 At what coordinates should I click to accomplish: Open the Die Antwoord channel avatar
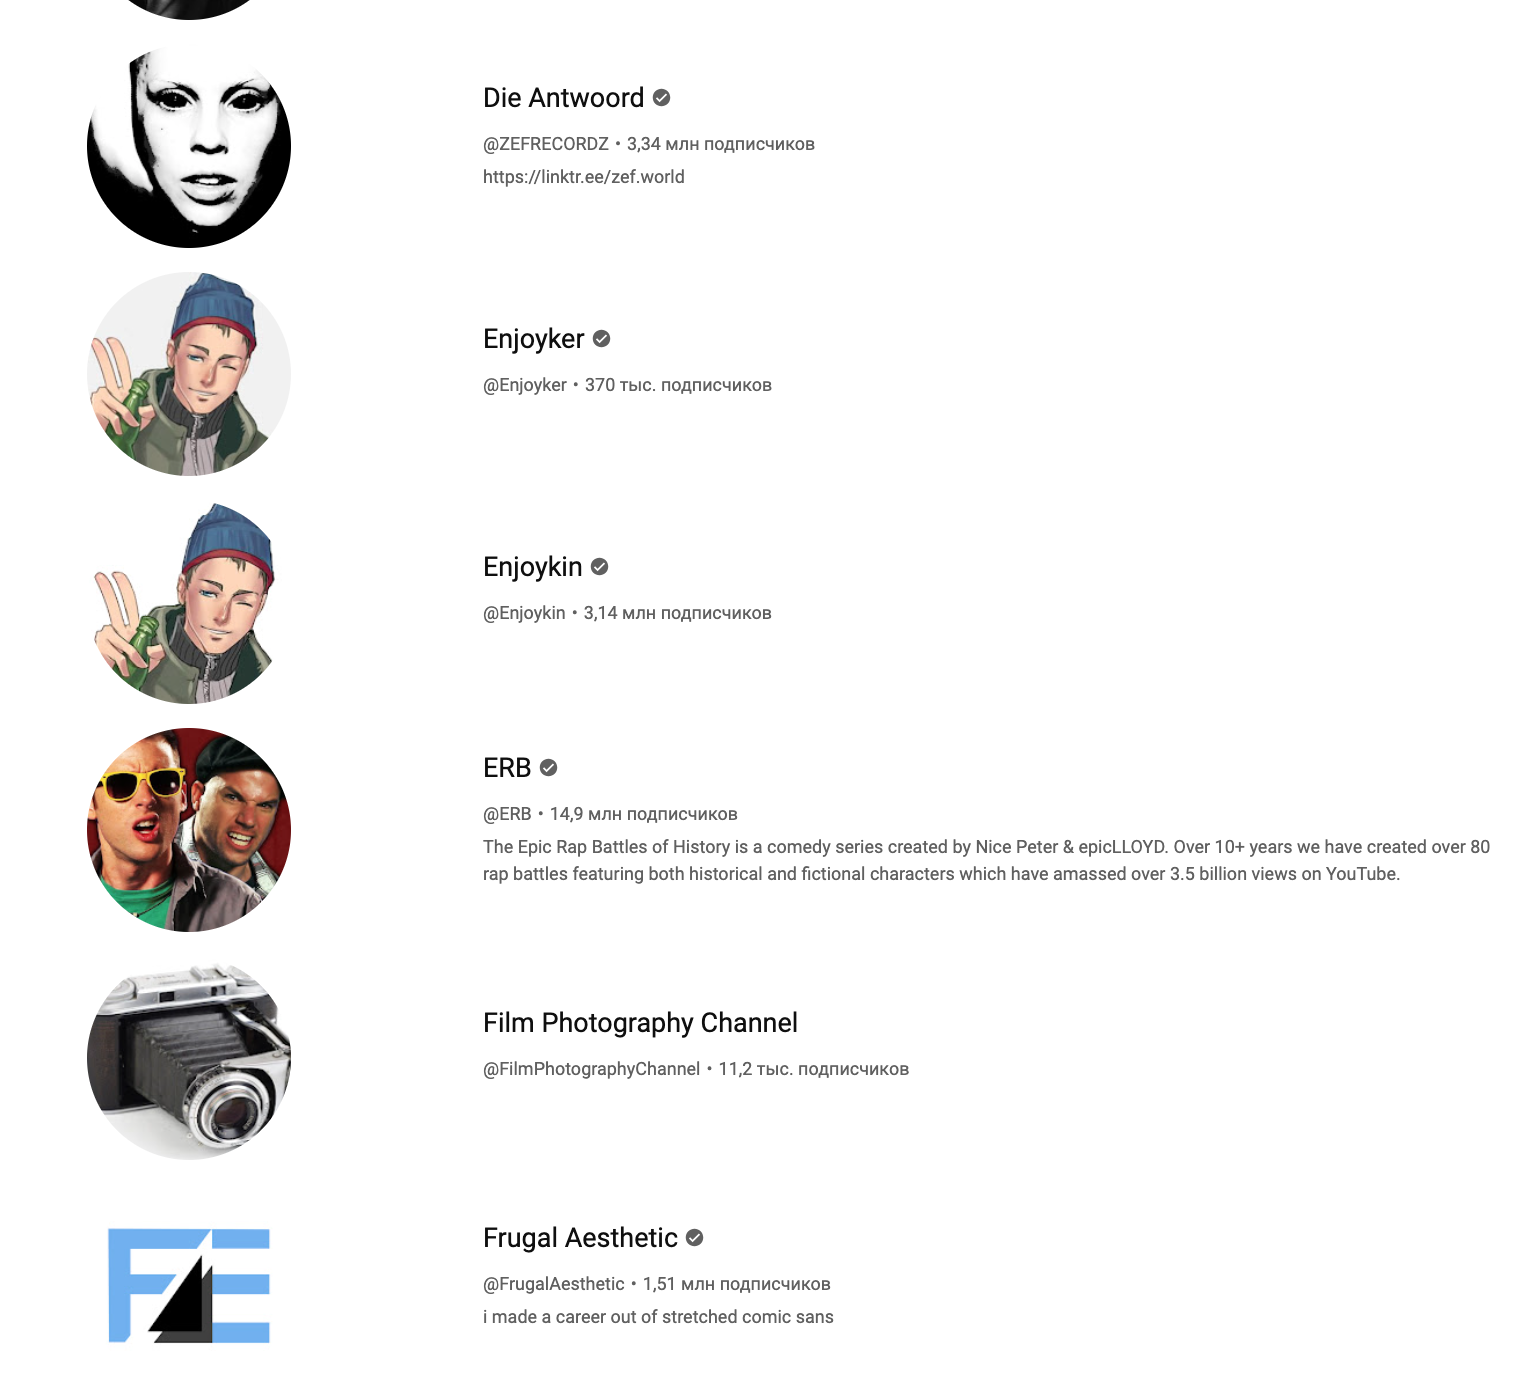pos(189,146)
